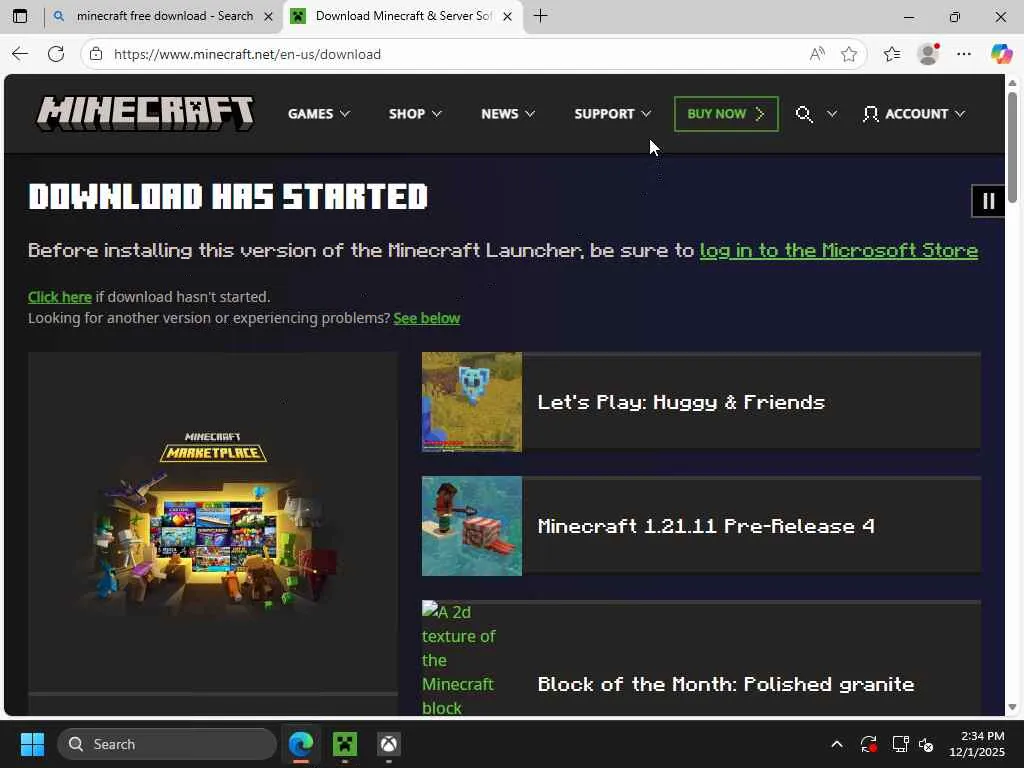Open a new browser tab

(x=540, y=16)
